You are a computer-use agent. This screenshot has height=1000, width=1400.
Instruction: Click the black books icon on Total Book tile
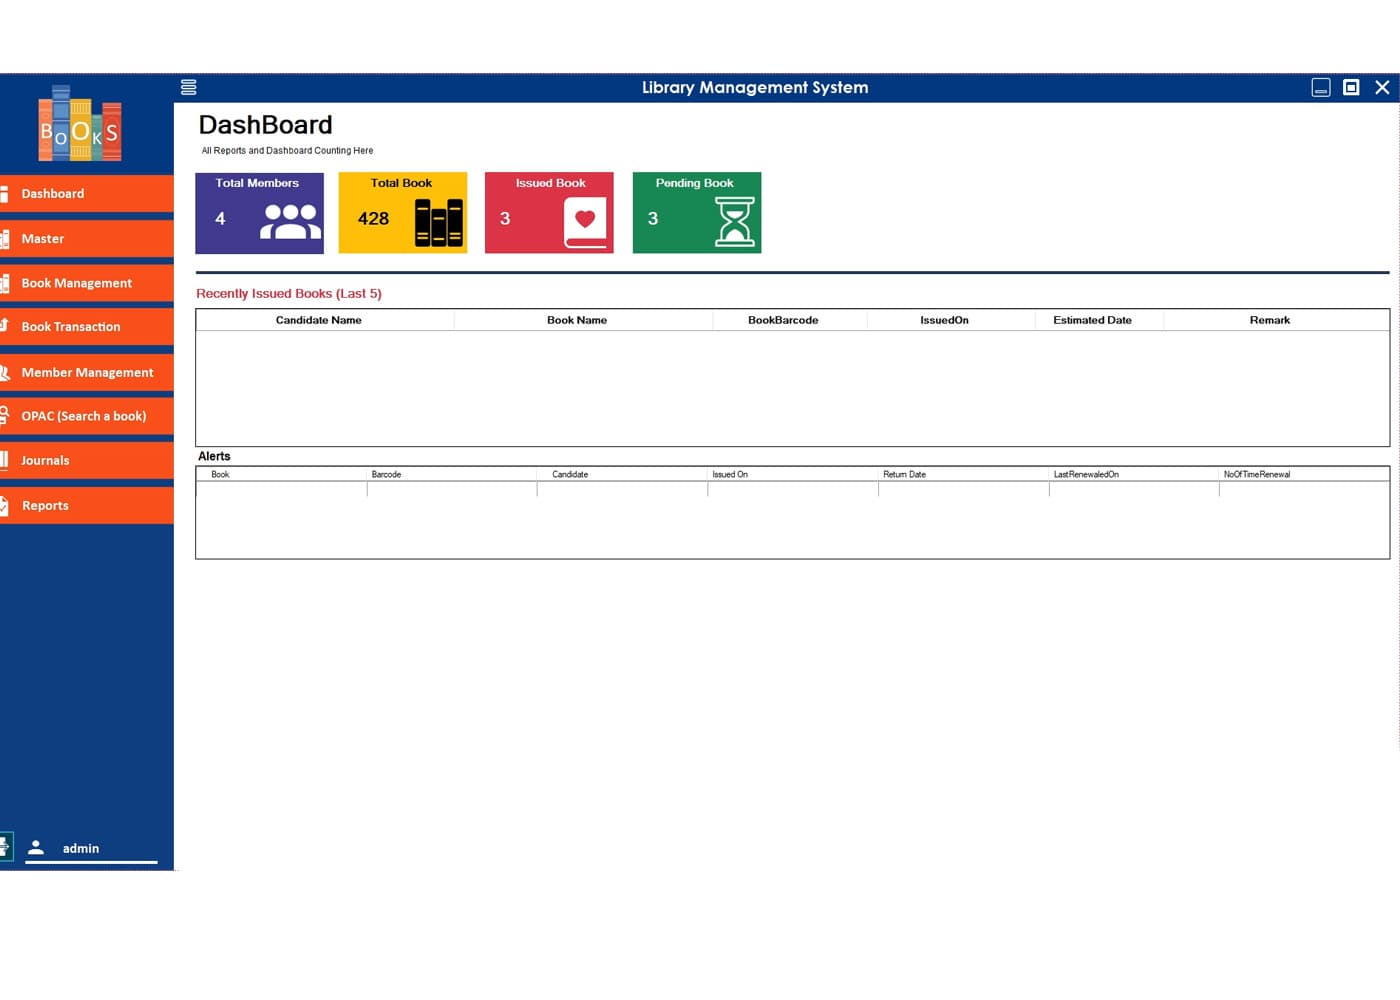tap(439, 222)
